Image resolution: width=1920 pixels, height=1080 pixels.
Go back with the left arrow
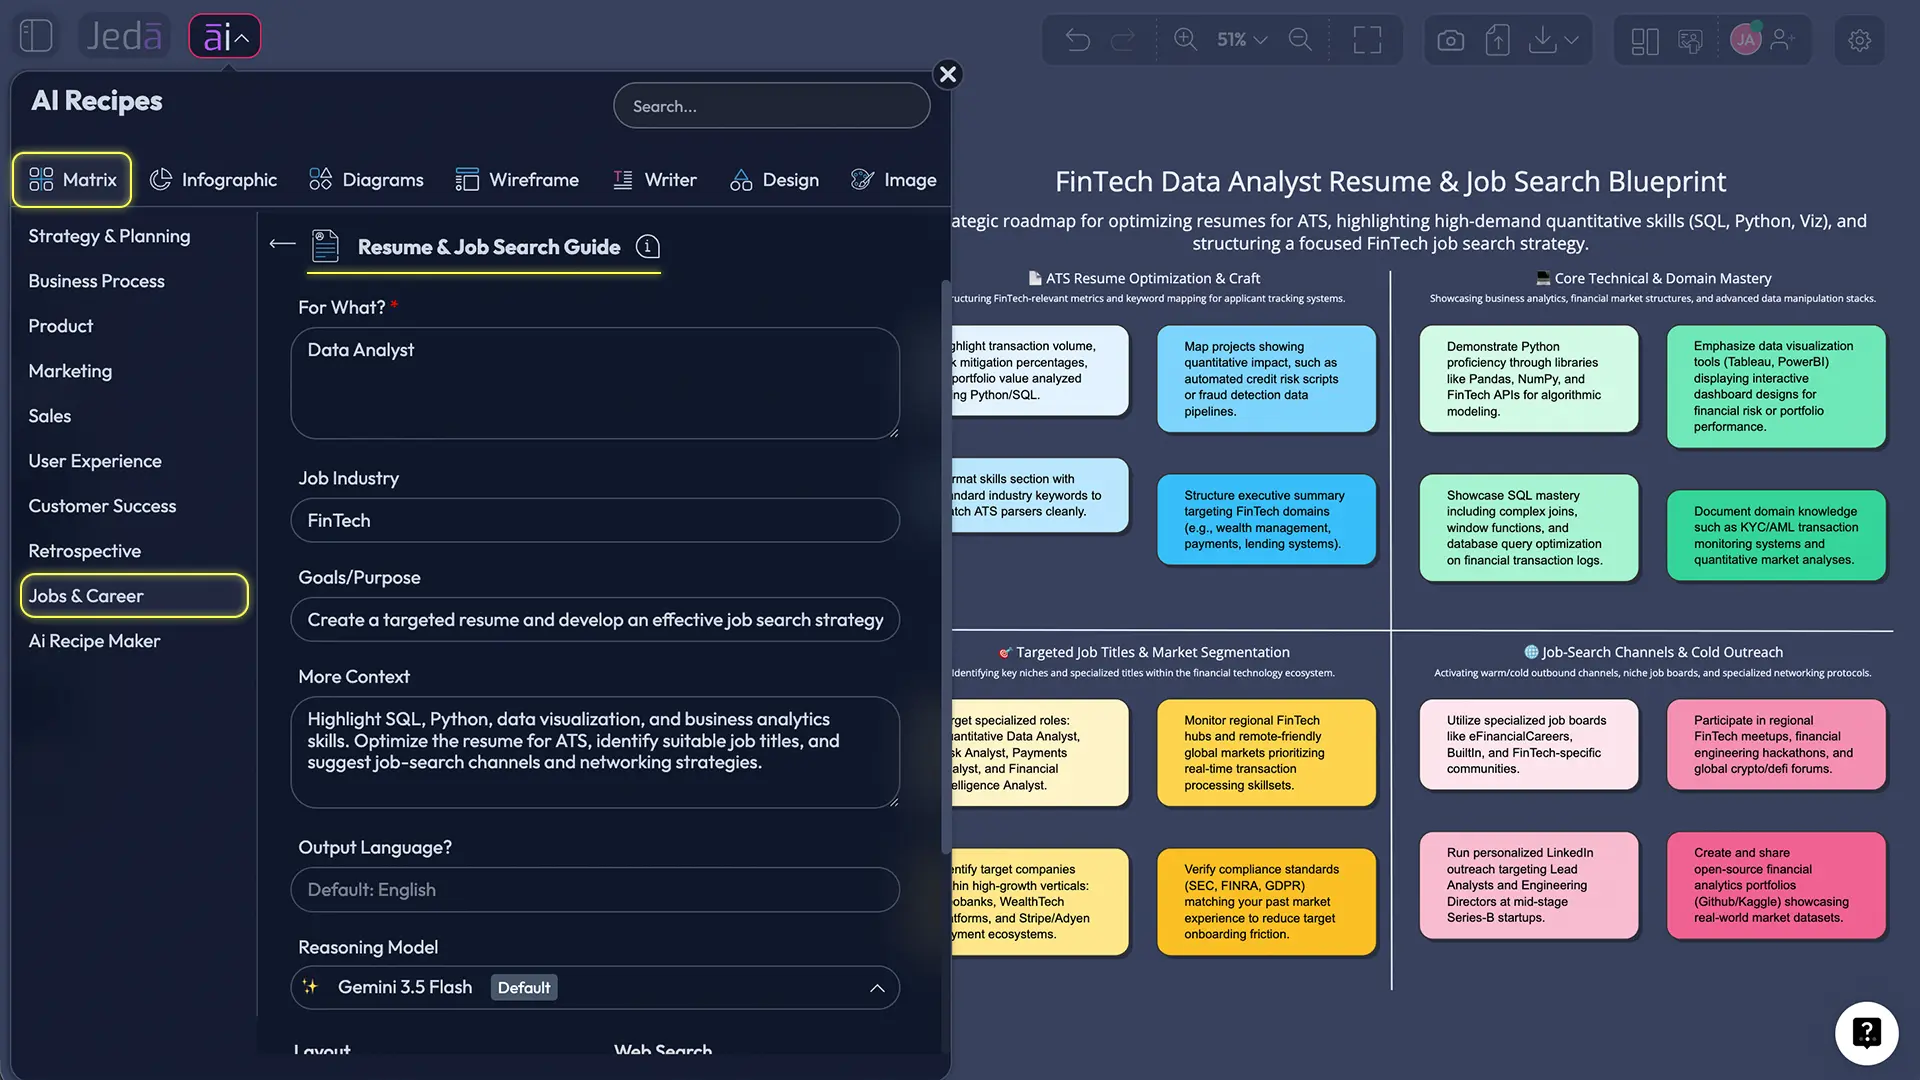click(x=283, y=243)
